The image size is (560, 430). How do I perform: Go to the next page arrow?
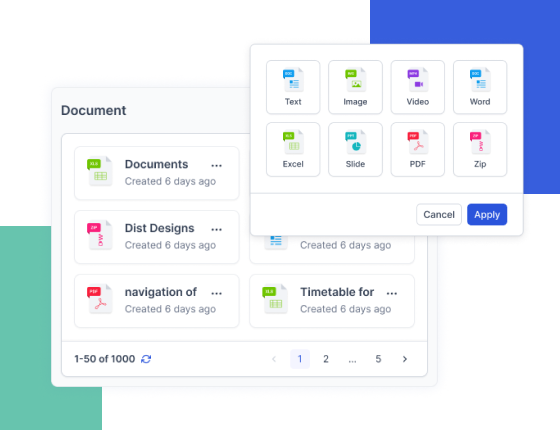(405, 359)
